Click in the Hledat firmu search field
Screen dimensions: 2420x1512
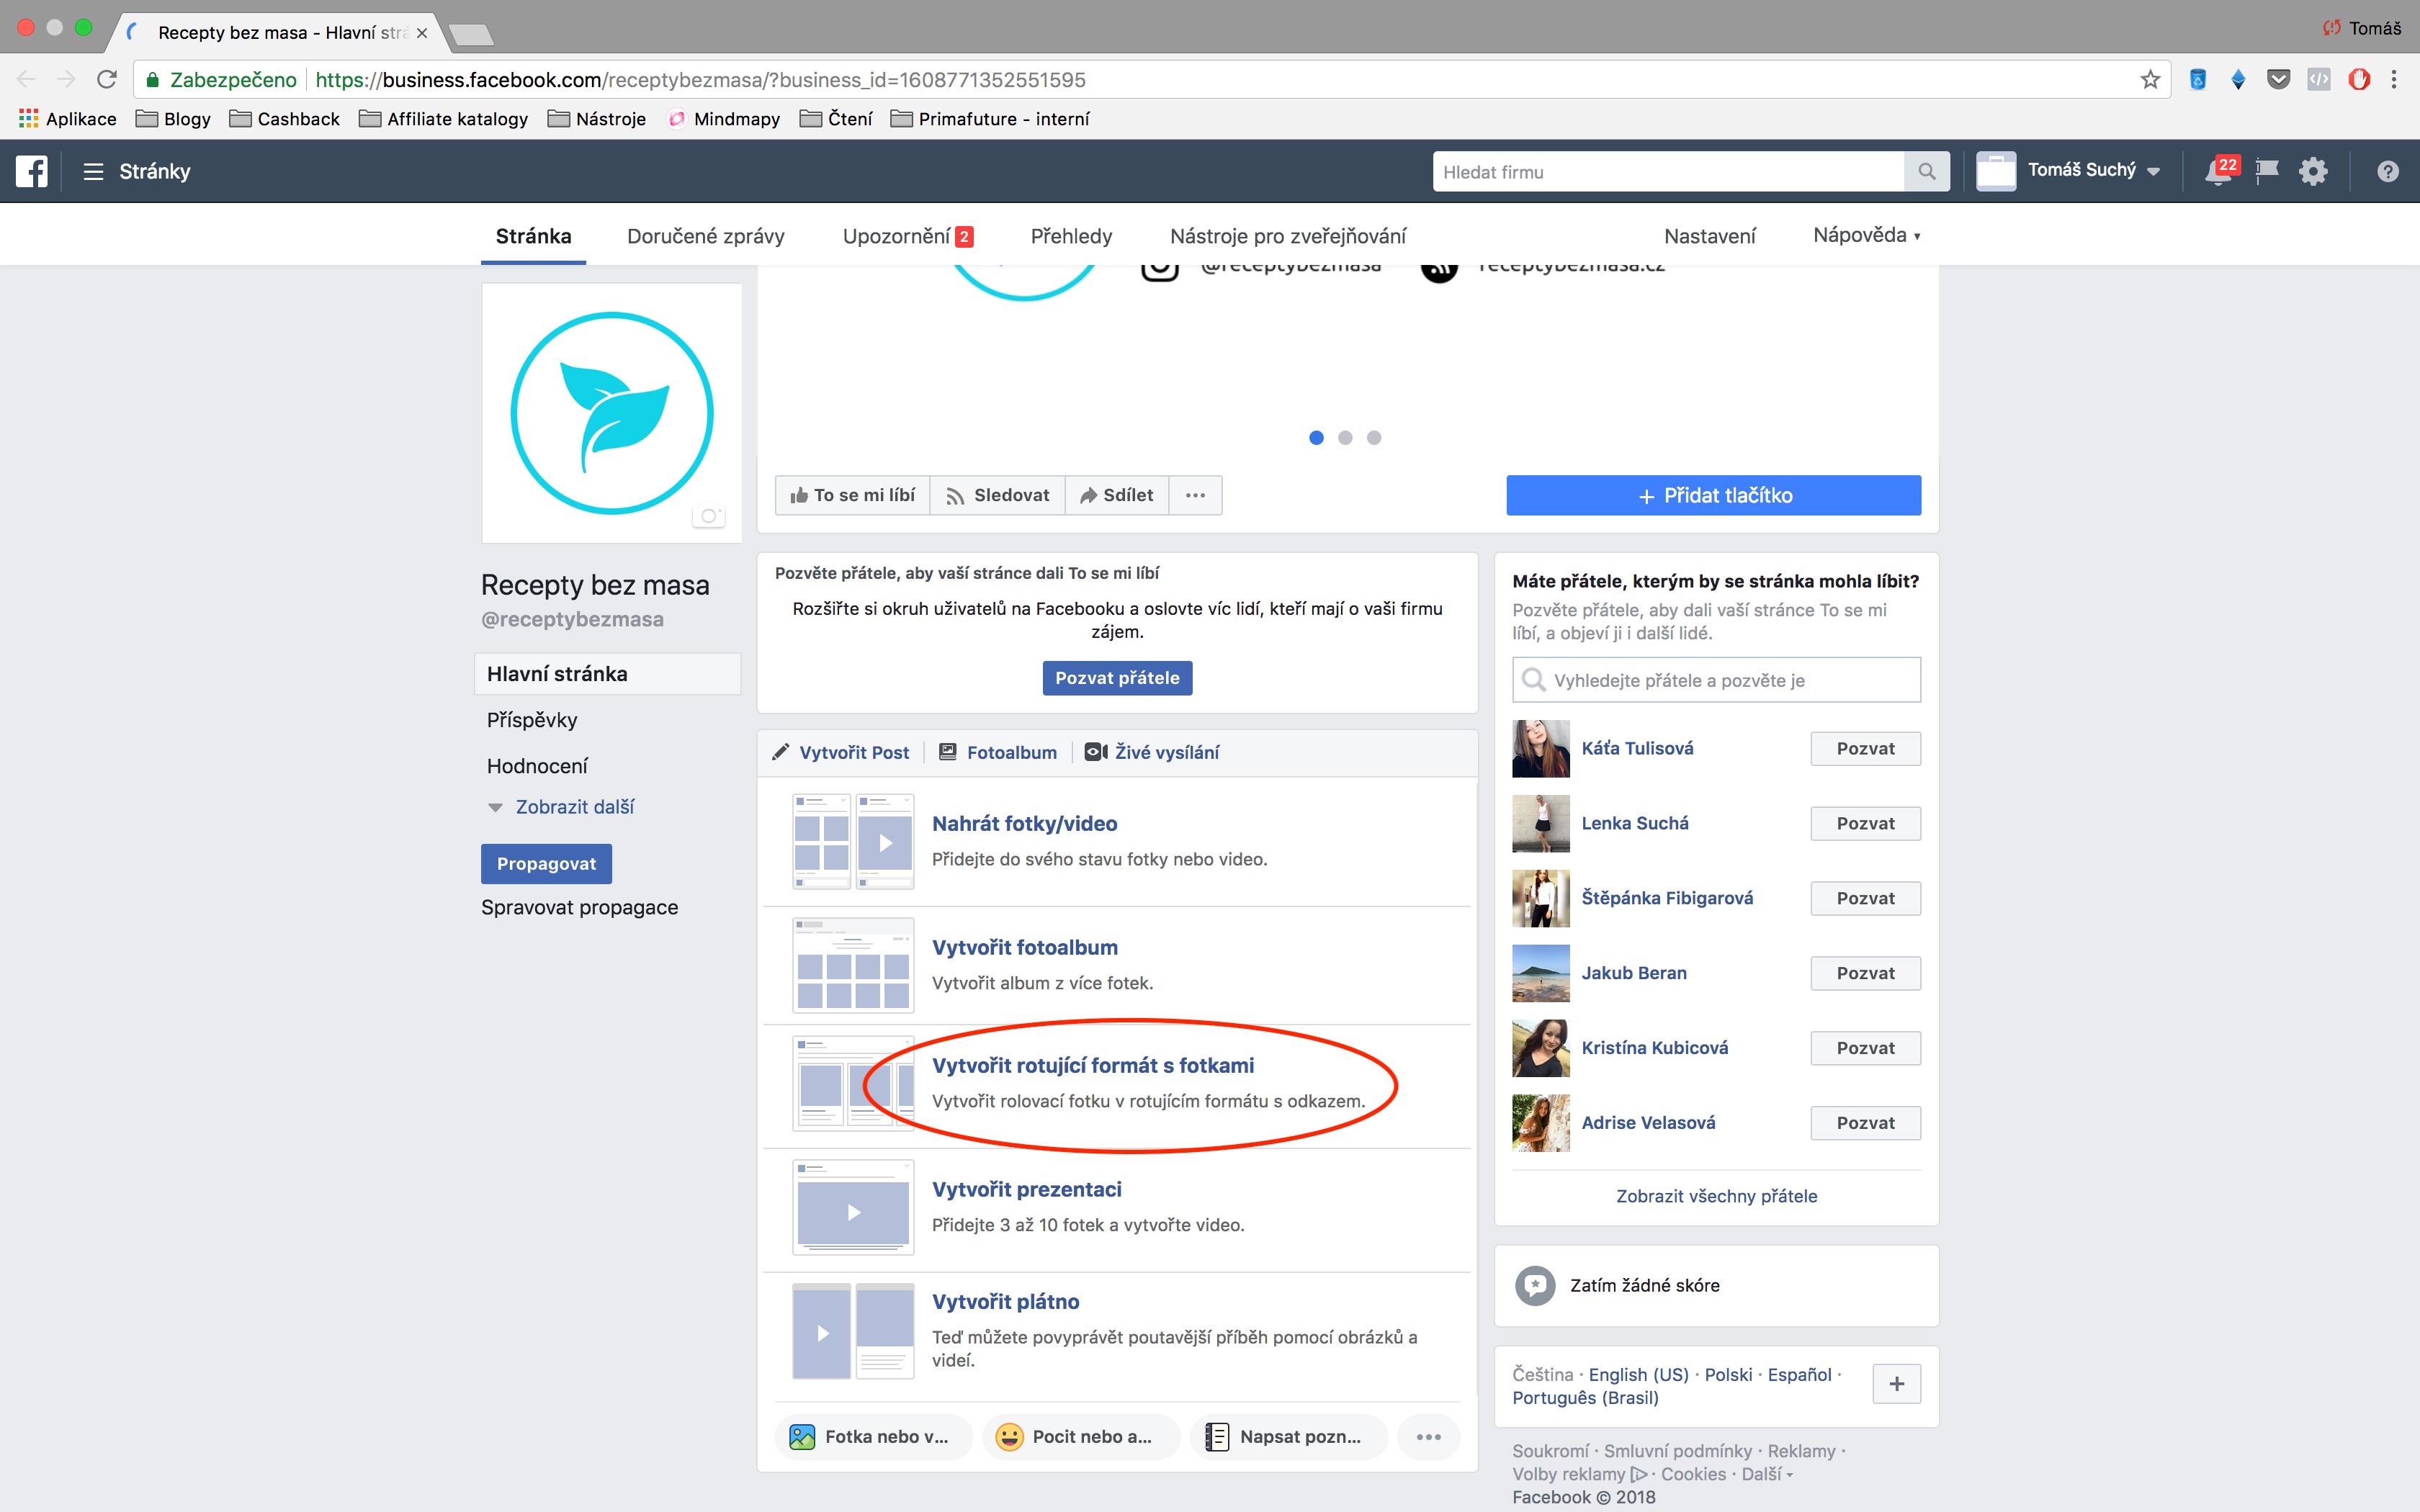click(1668, 172)
